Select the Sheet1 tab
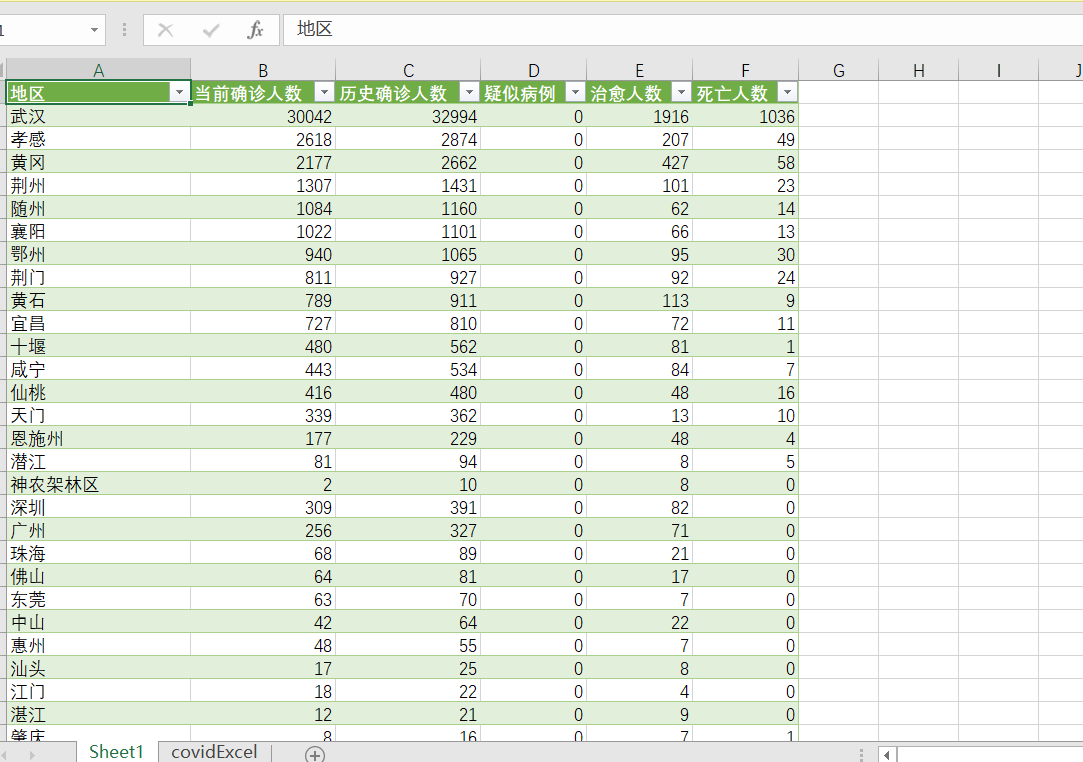This screenshot has width=1083, height=762. [x=116, y=752]
